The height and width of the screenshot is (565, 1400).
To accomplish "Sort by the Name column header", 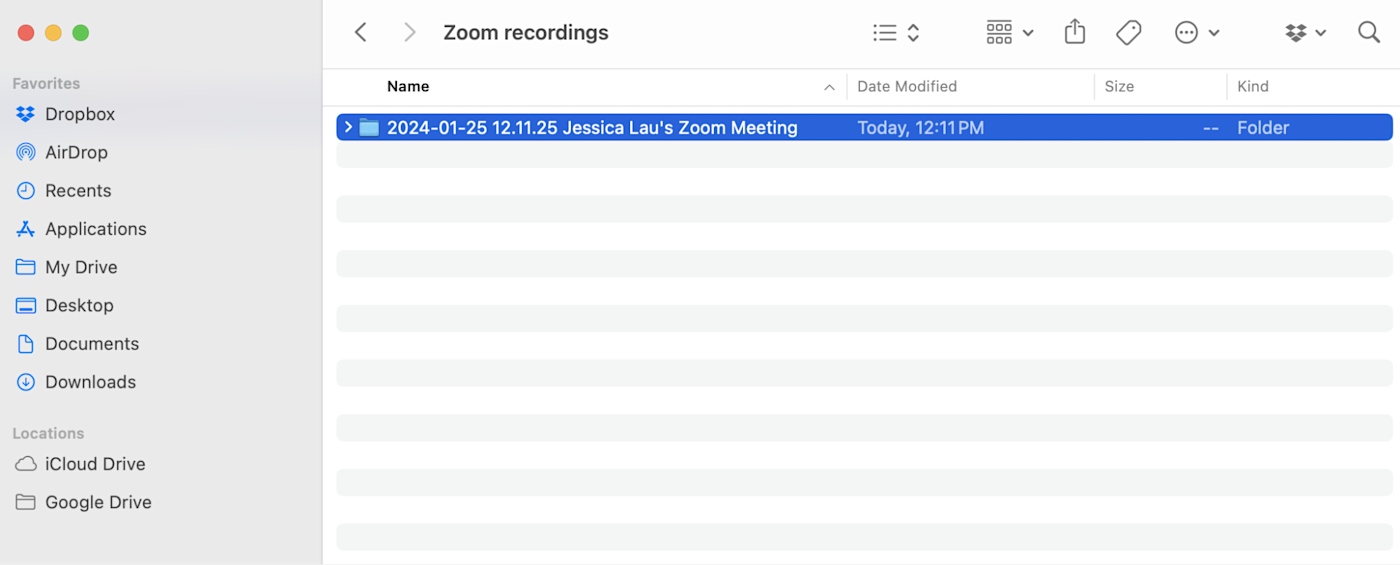I will (408, 86).
